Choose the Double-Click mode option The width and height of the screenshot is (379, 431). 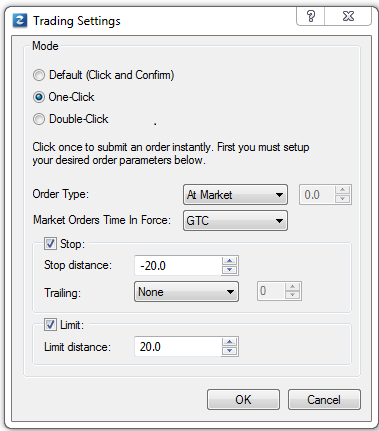39,119
